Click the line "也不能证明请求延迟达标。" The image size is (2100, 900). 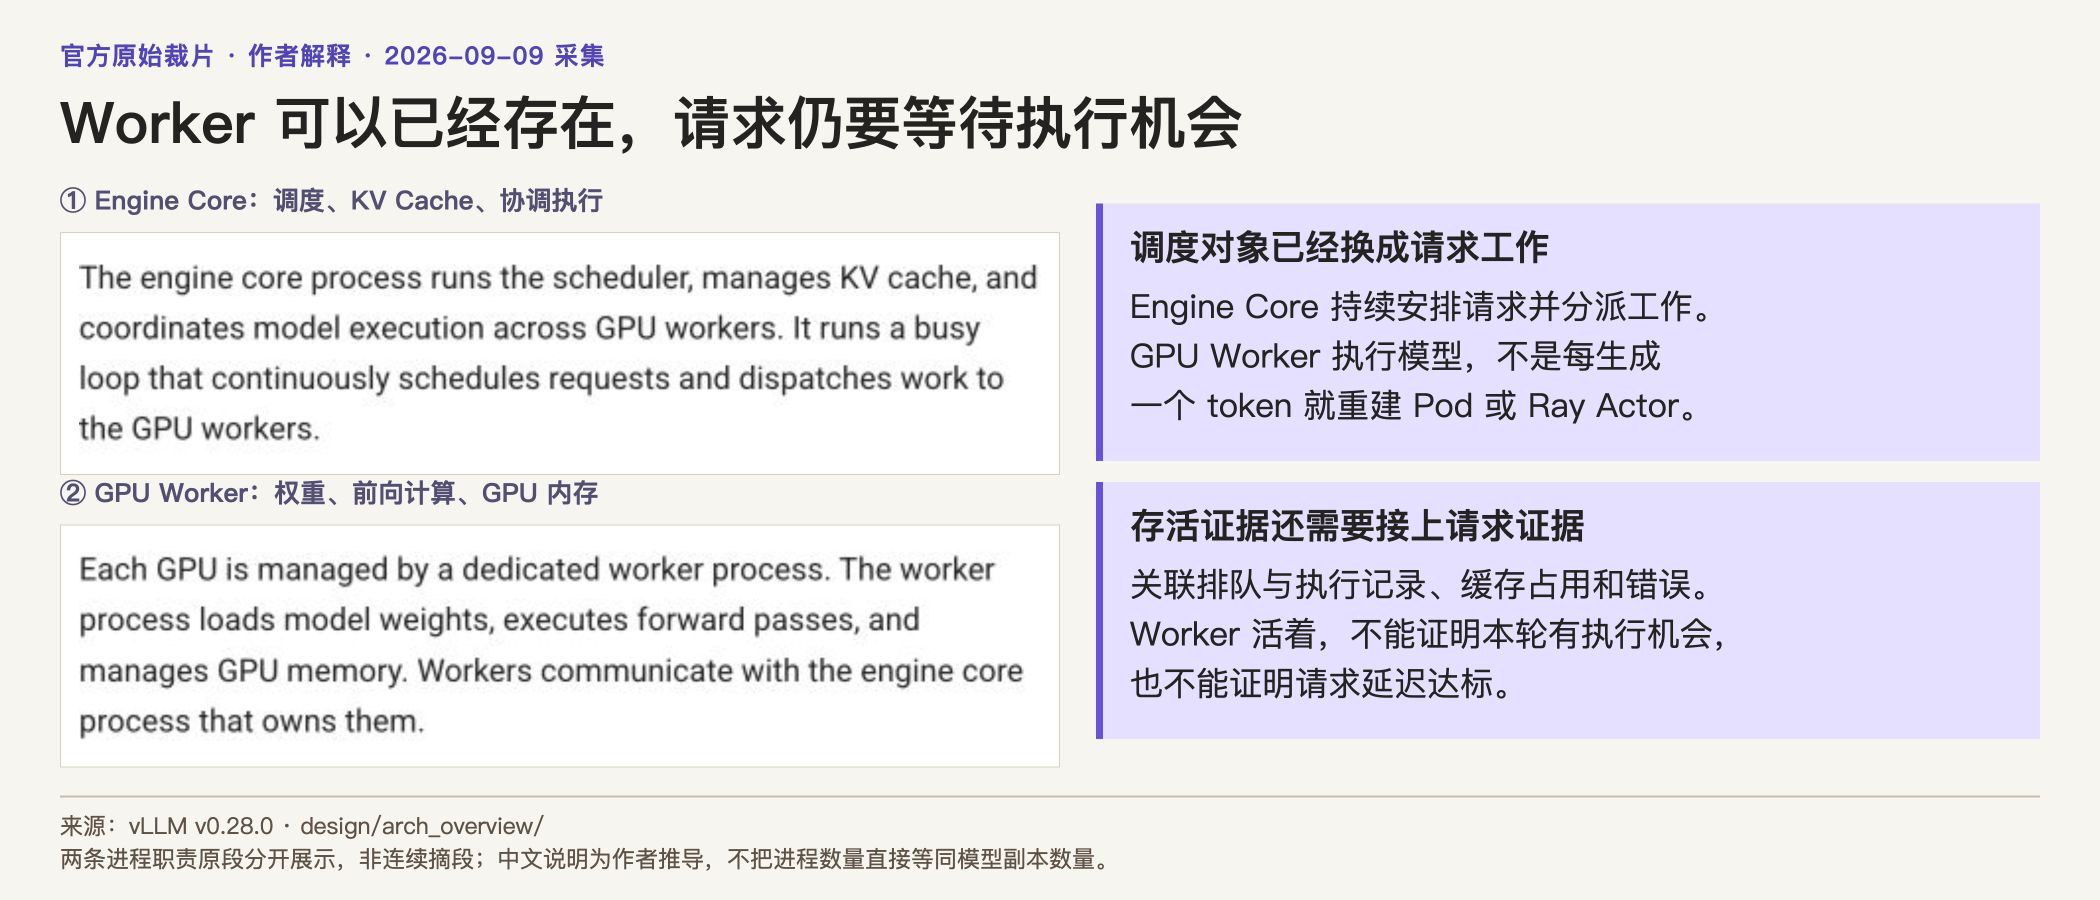coord(1322,685)
